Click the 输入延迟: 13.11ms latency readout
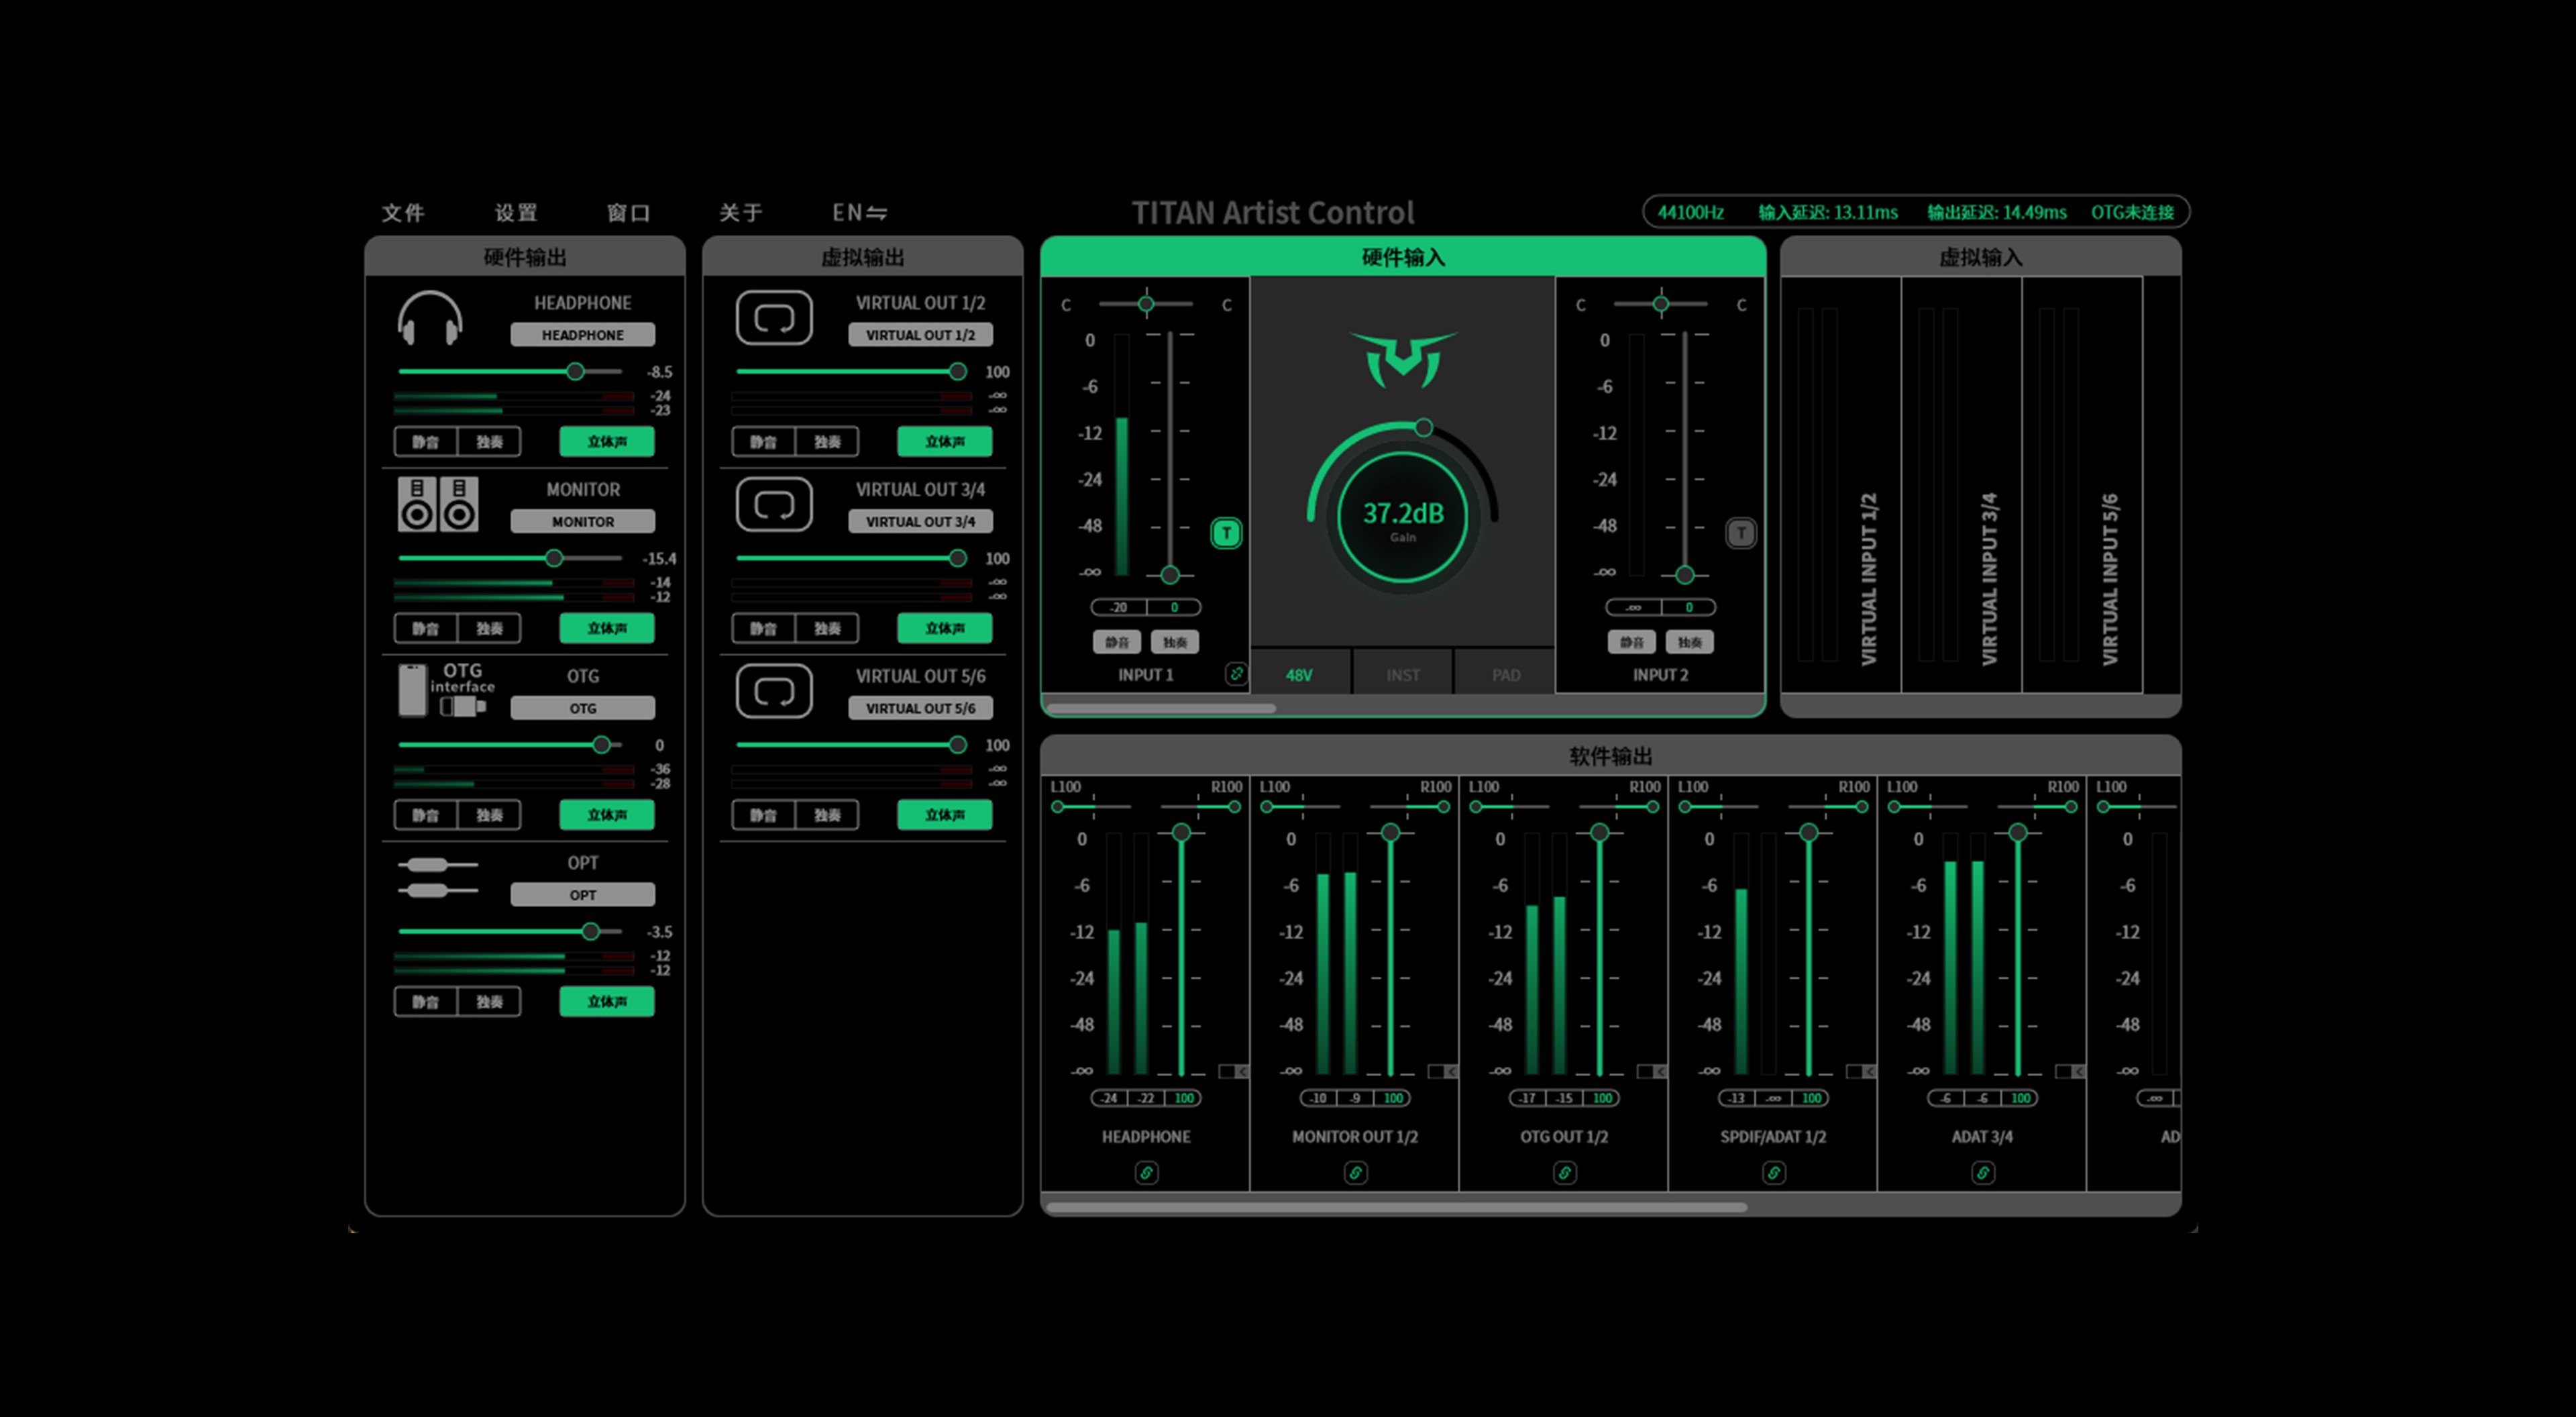The image size is (2576, 1417). [1828, 212]
